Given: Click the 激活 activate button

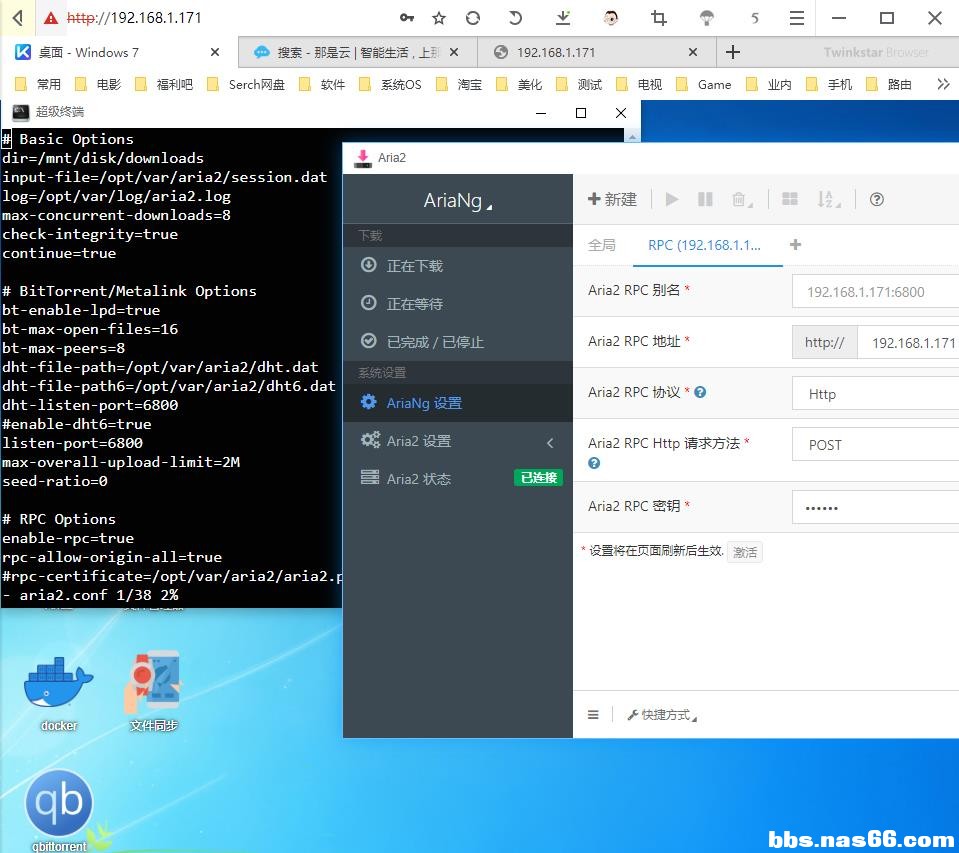Looking at the screenshot, I should [x=744, y=551].
